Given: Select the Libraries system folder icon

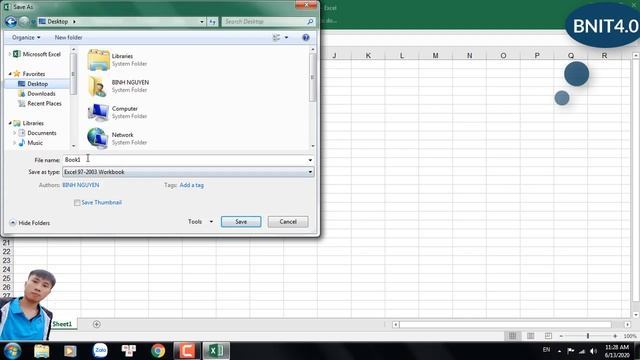Looking at the screenshot, I should click(98, 60).
